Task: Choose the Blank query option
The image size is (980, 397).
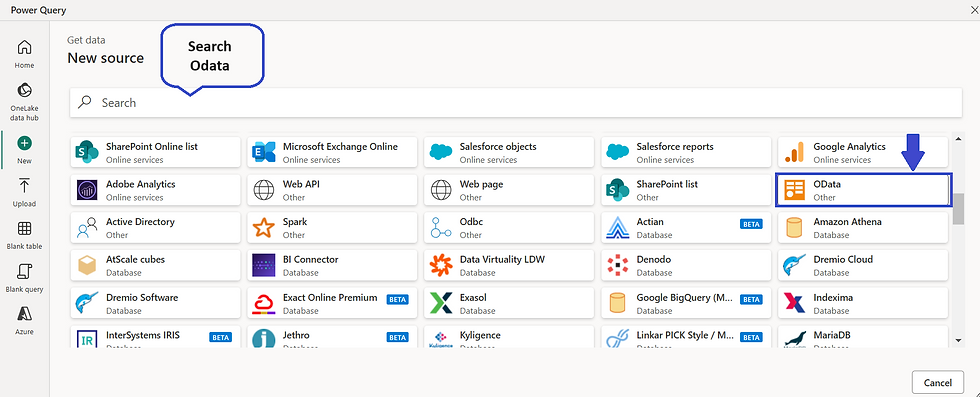Action: [24, 278]
